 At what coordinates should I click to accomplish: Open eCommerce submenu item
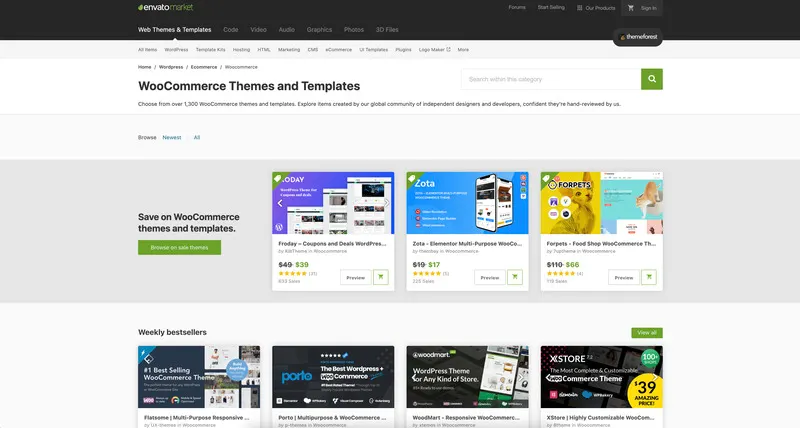coord(339,49)
